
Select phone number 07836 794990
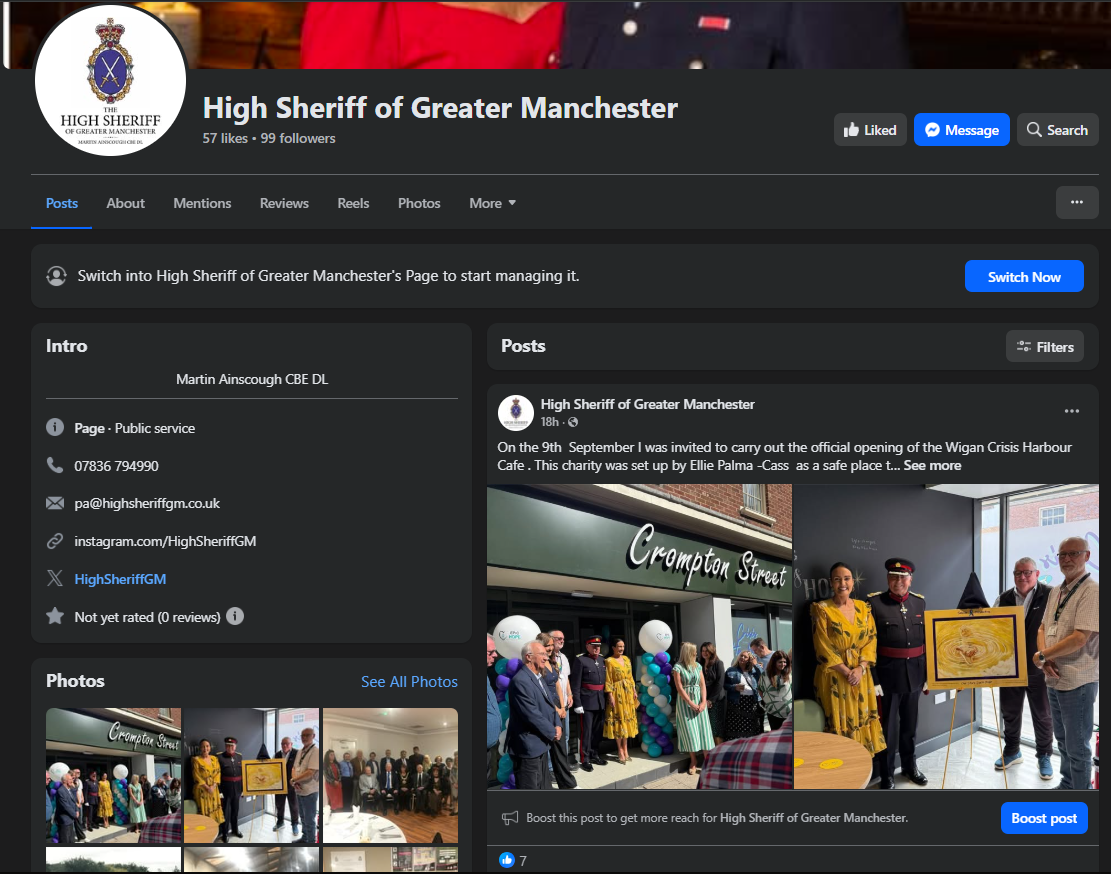click(116, 466)
